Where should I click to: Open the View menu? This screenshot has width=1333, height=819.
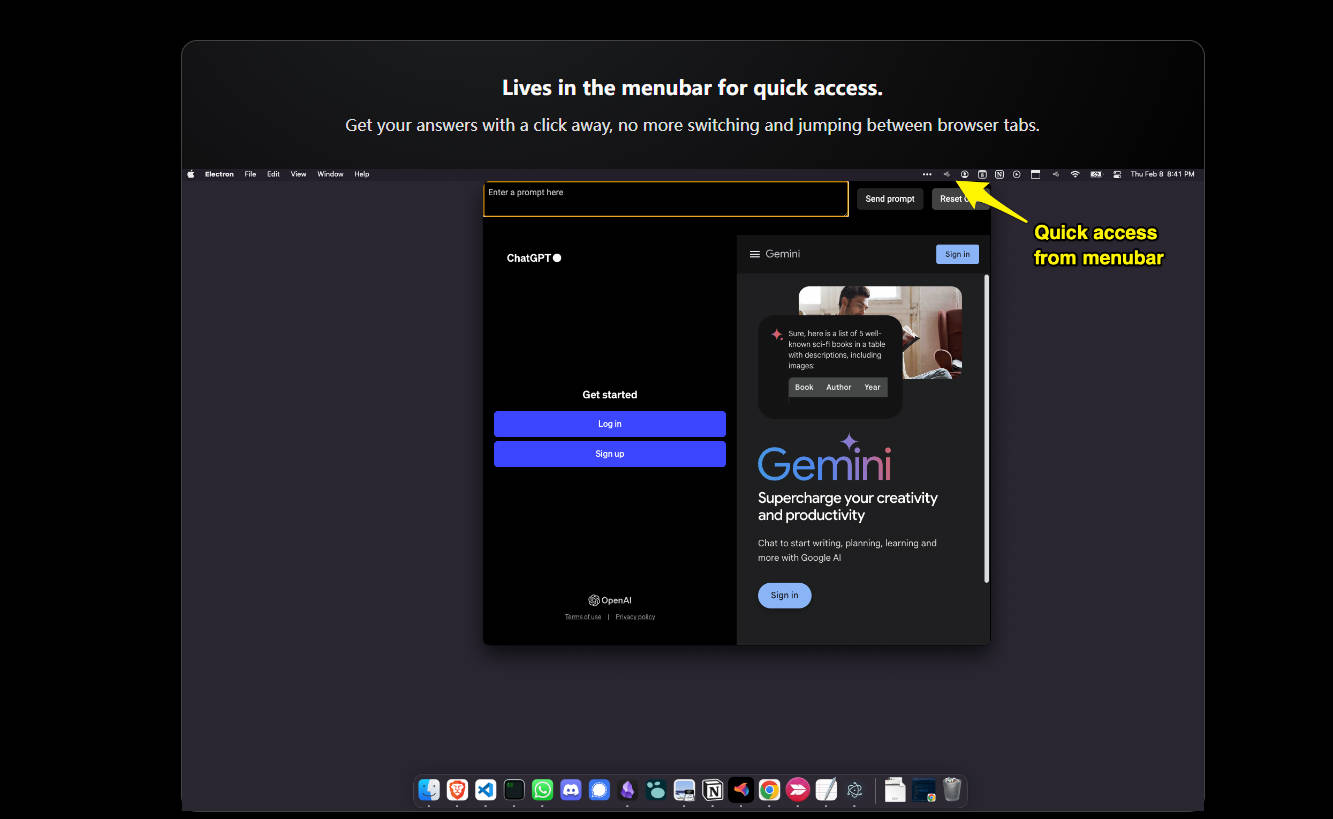[x=298, y=174]
